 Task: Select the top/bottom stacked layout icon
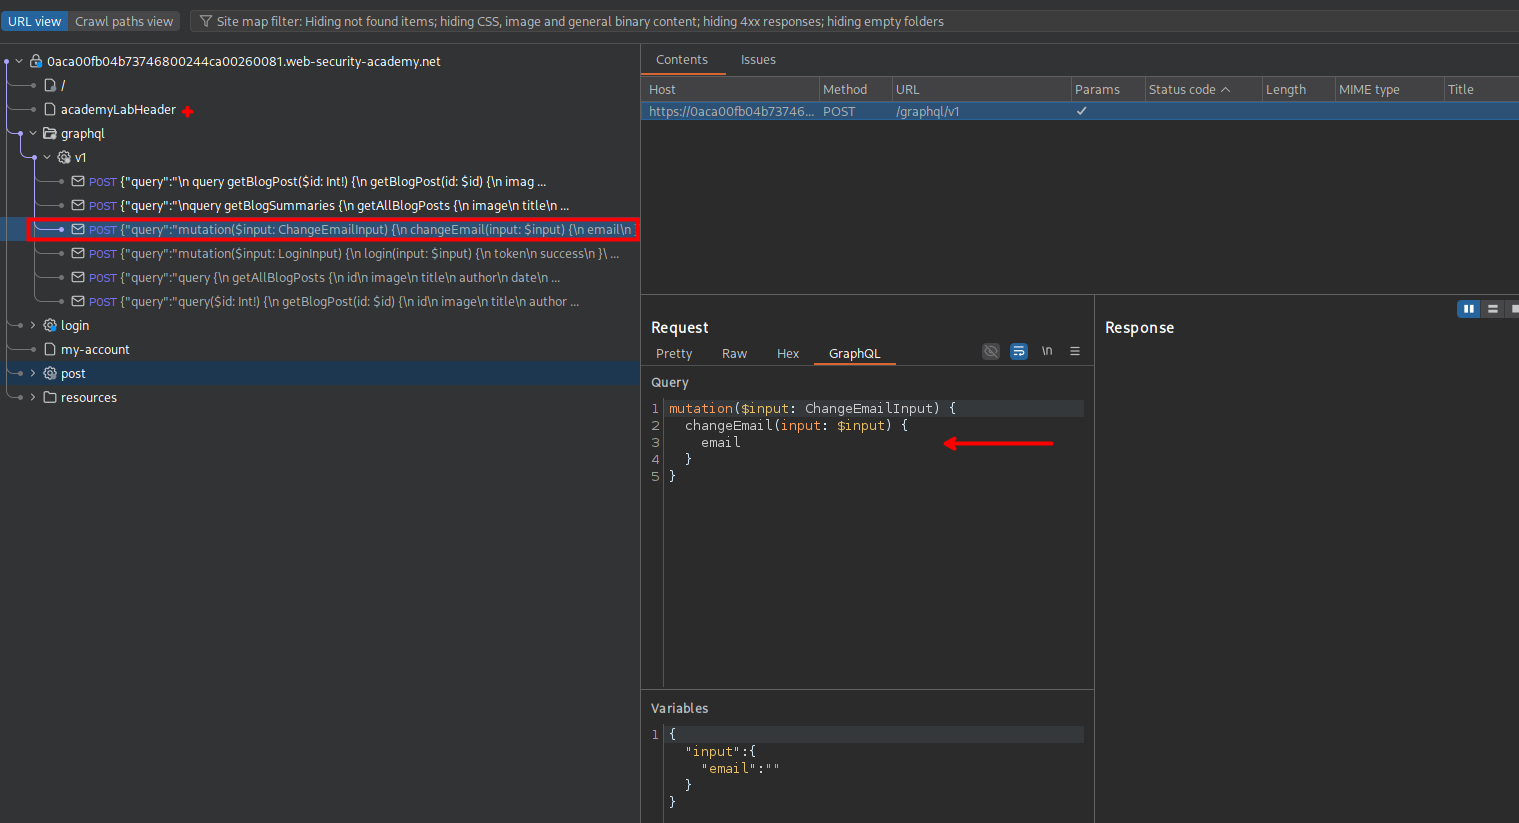coord(1492,309)
